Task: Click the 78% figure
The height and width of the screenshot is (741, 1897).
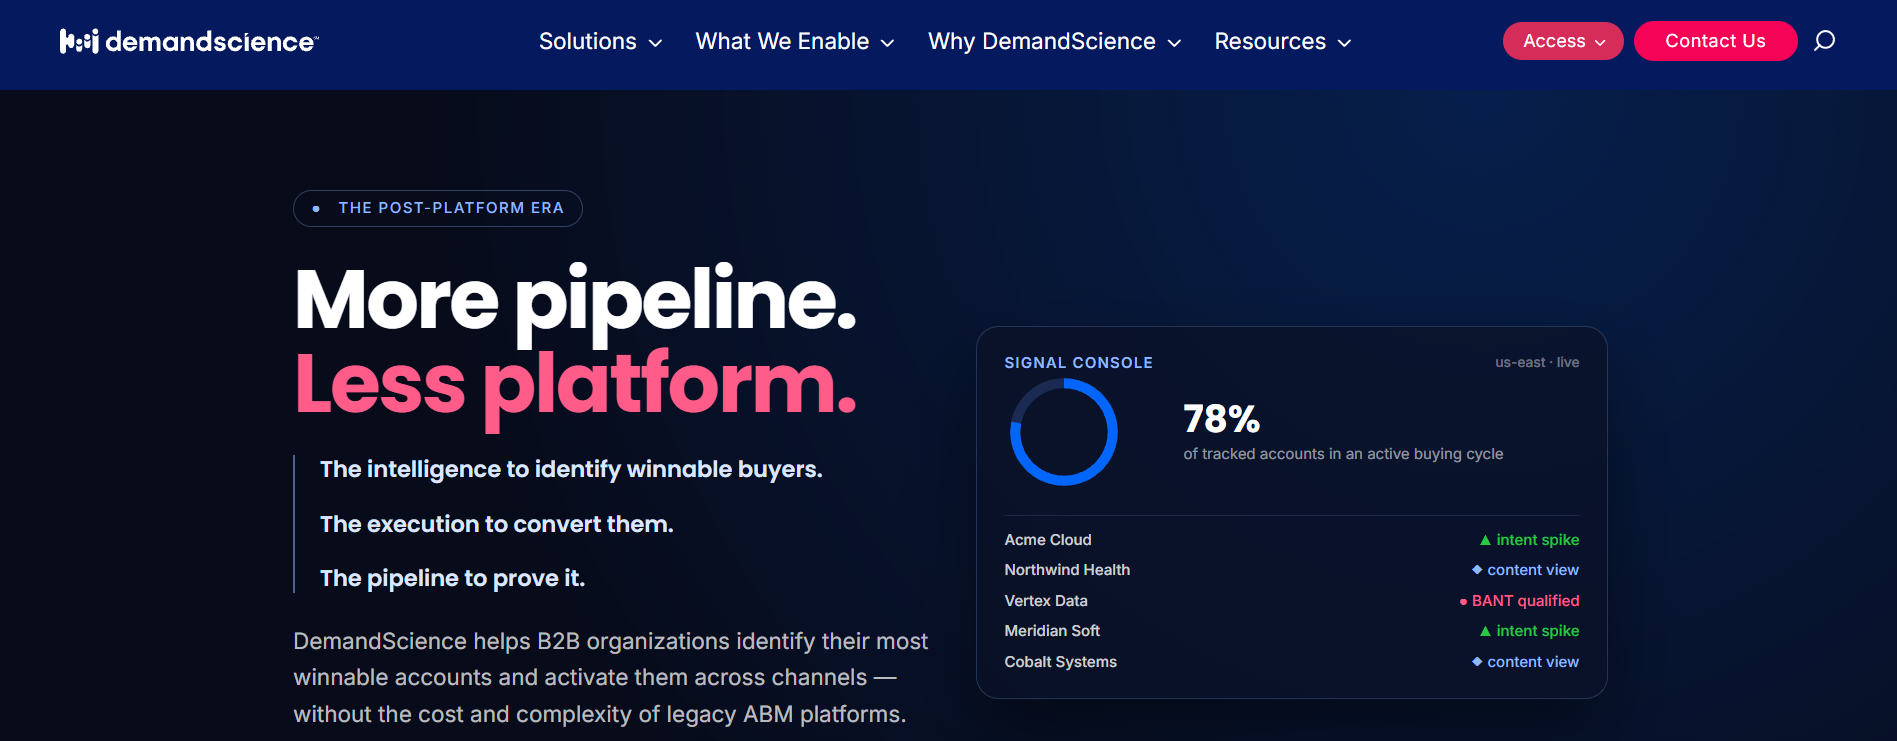Action: 1221,419
